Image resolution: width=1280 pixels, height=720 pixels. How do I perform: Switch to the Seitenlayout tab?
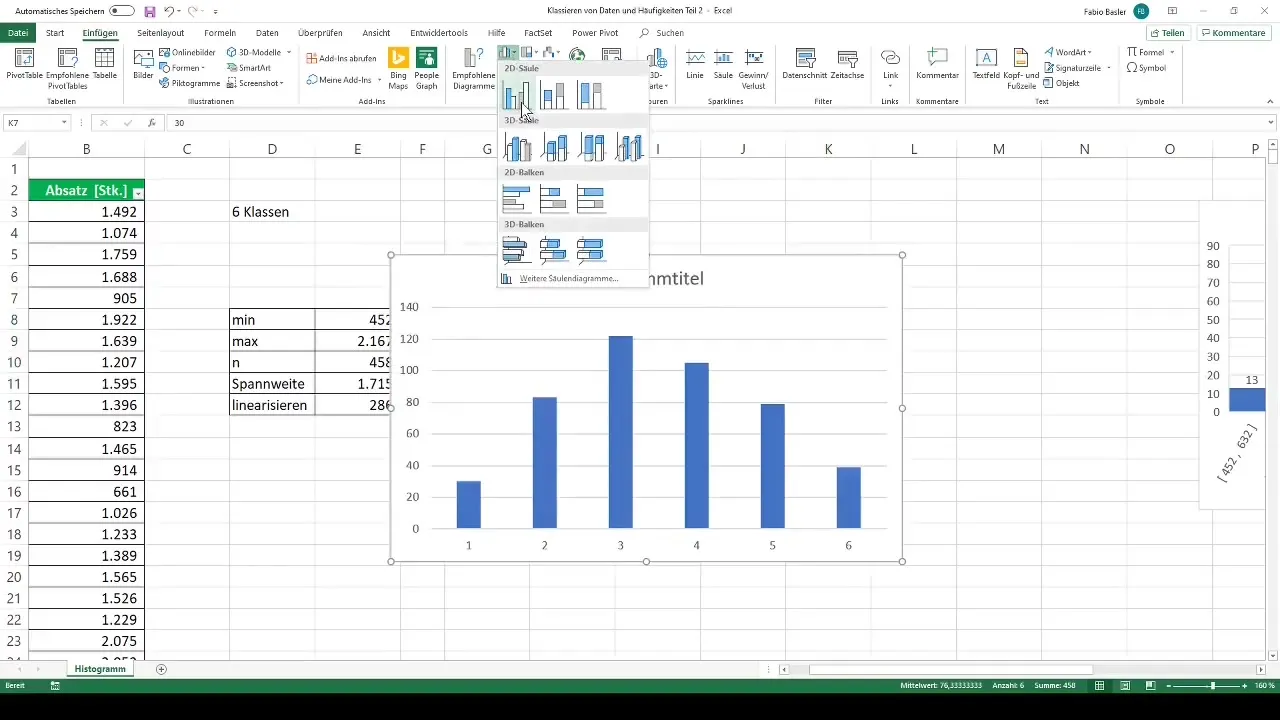160,33
